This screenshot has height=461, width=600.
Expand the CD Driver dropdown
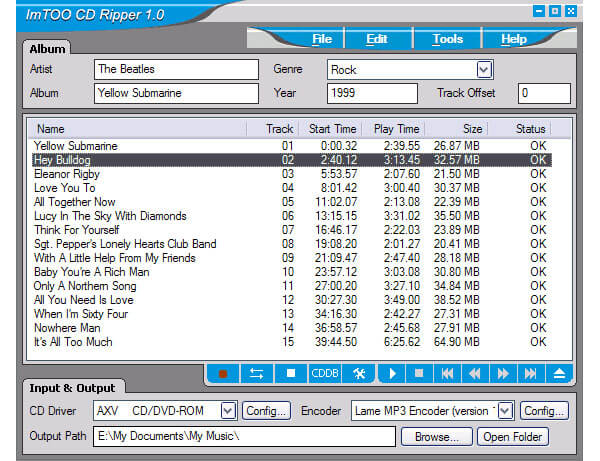(x=228, y=411)
